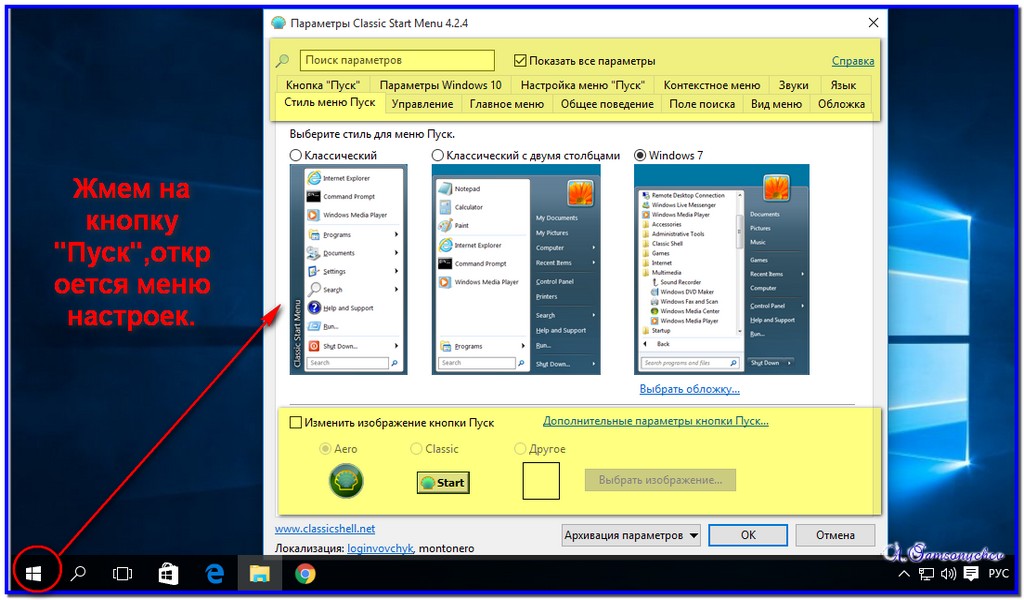Screen dimensions: 1024x600
Task: Open Дополнительные параметры кнопки Пуск link
Action: pyautogui.click(x=656, y=421)
